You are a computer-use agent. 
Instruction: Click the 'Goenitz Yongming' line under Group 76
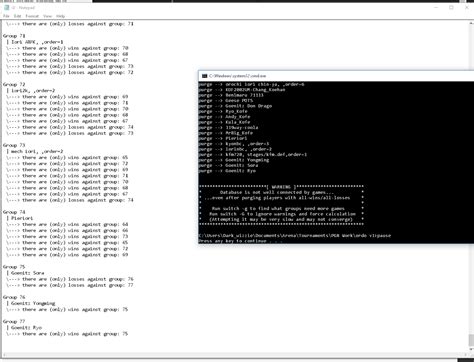(31, 303)
